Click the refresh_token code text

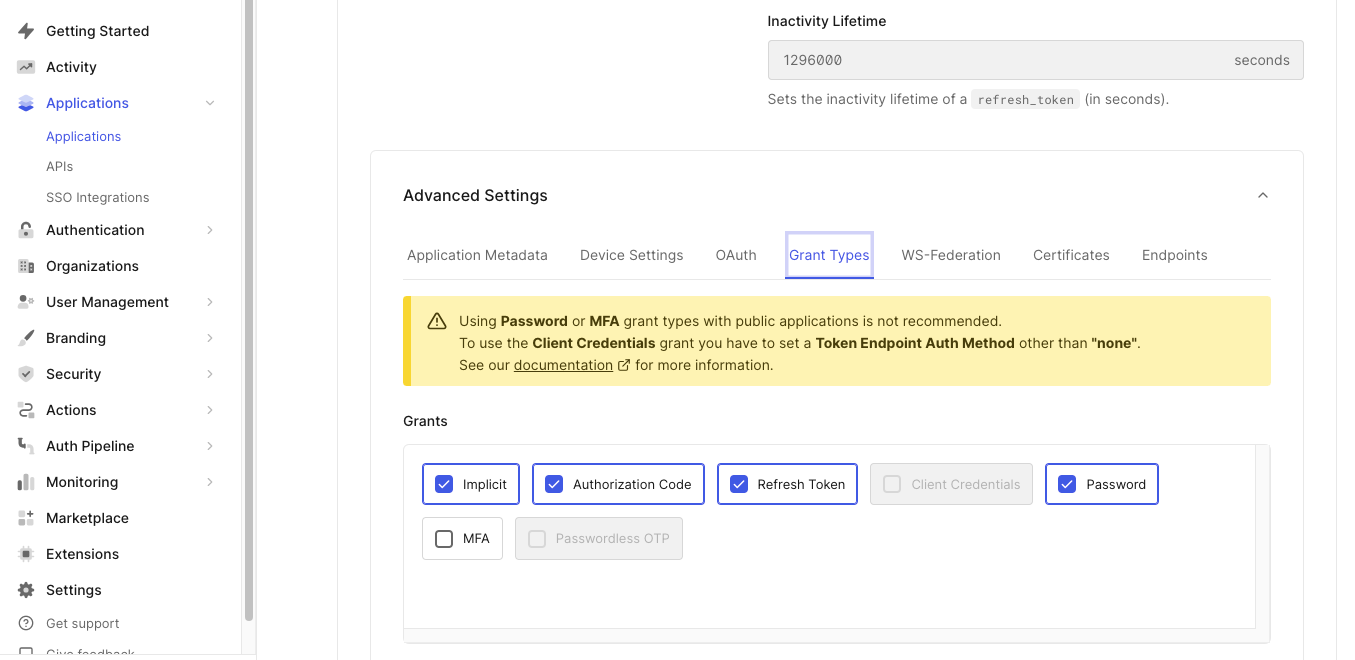(1025, 100)
